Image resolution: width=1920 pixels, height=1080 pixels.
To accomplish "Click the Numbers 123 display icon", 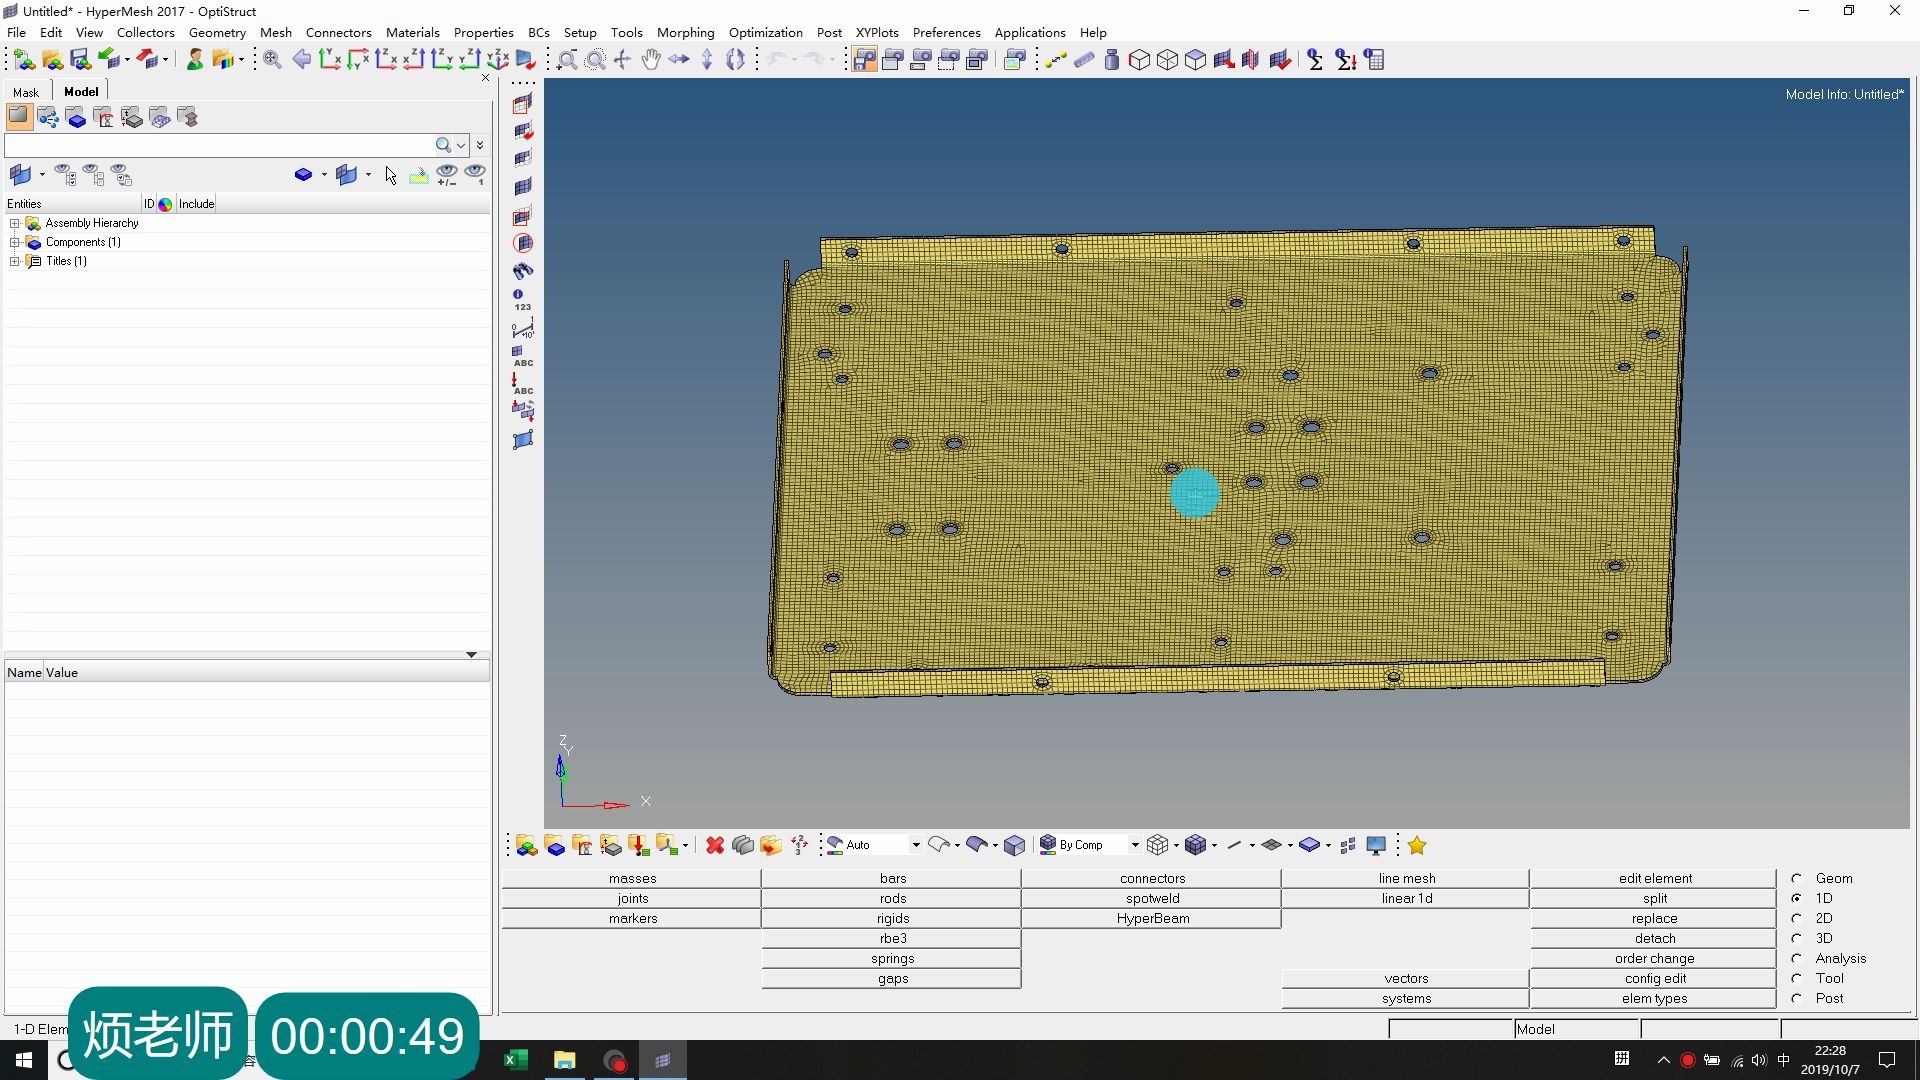I will point(522,300).
